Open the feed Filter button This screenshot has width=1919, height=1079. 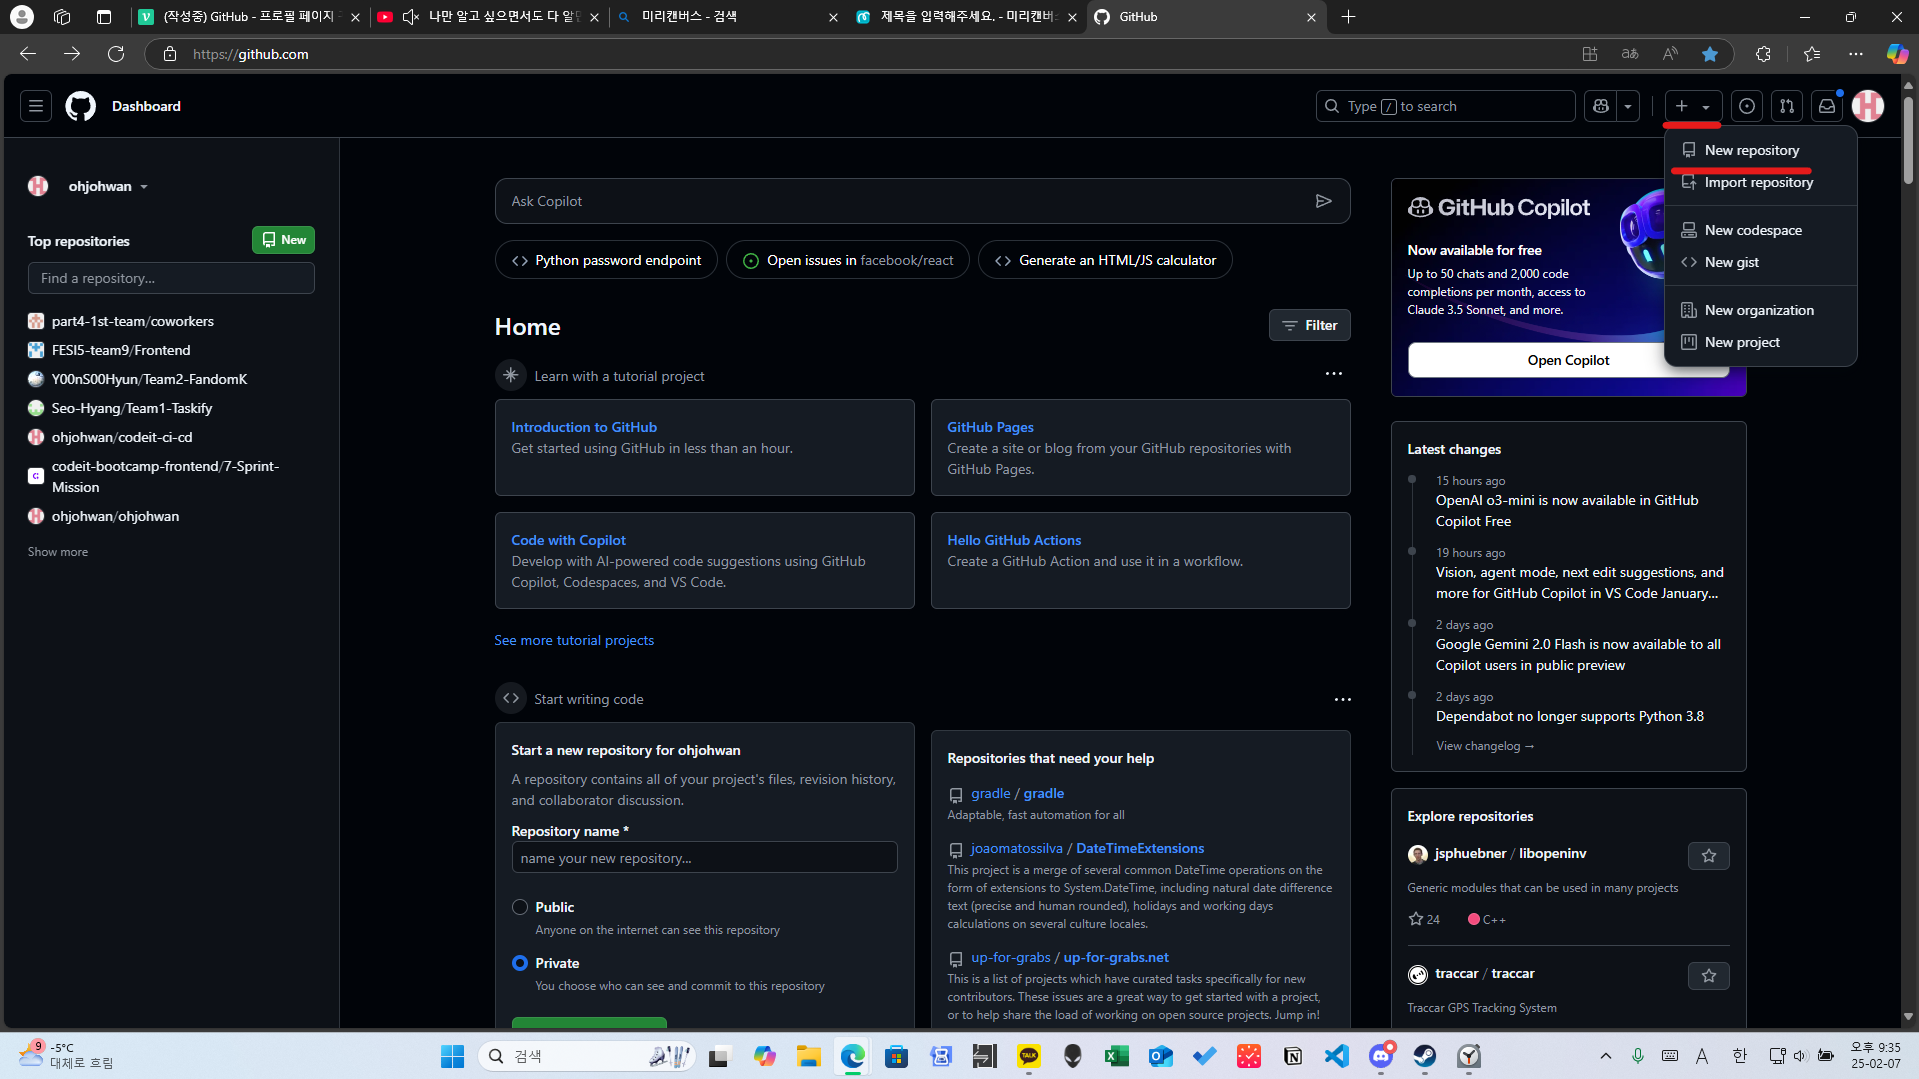tap(1309, 325)
